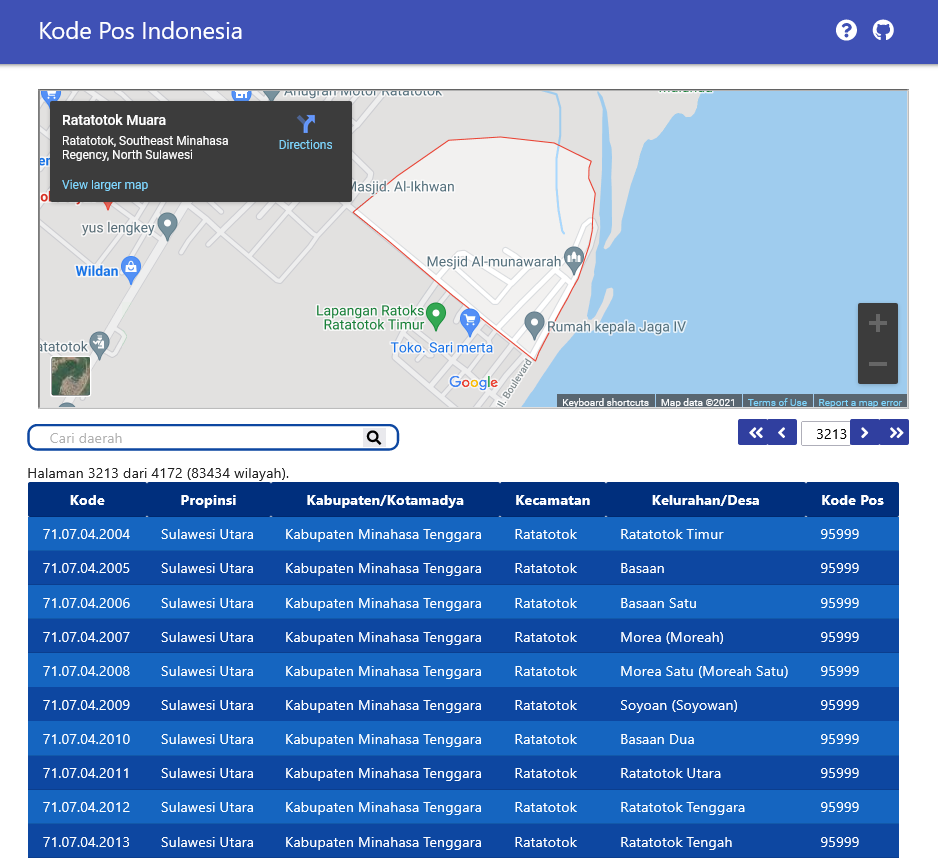Click the Kode Pos column header
Viewport: 938px width, 858px height.
click(x=852, y=500)
